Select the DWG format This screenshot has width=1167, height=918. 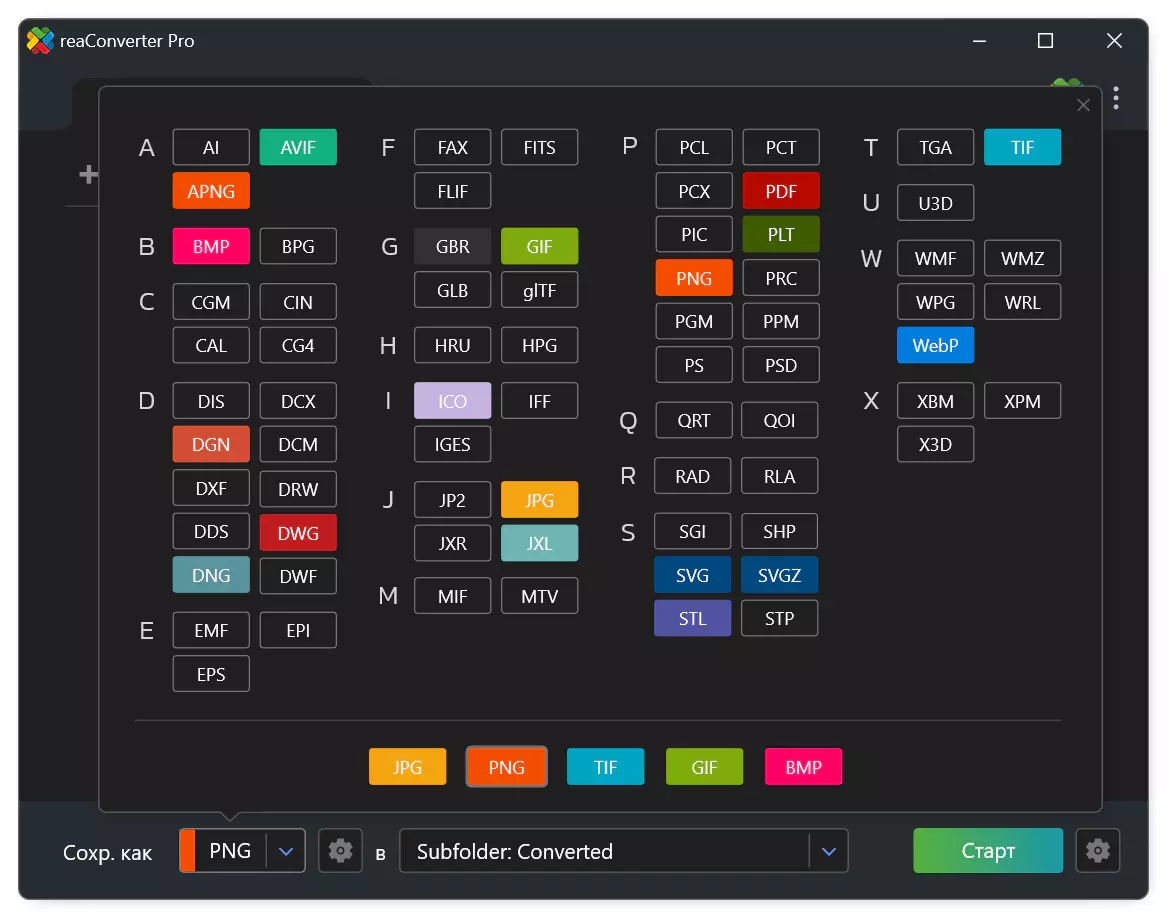(298, 533)
